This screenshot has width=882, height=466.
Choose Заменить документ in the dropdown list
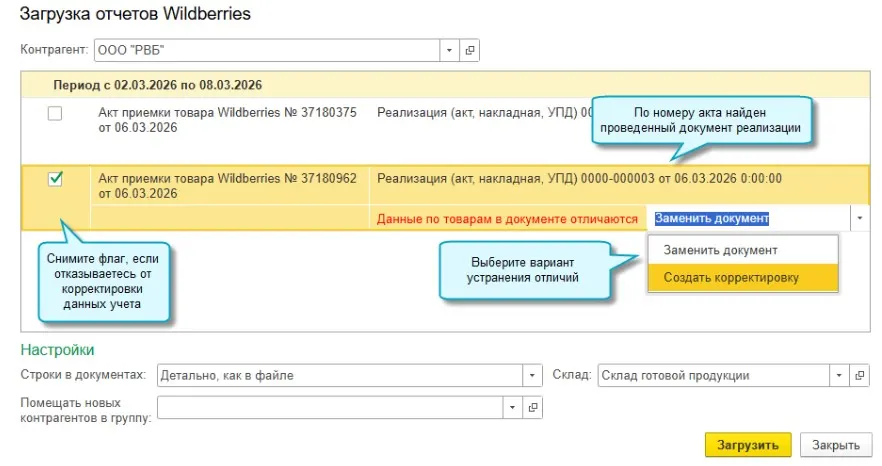[x=743, y=250]
